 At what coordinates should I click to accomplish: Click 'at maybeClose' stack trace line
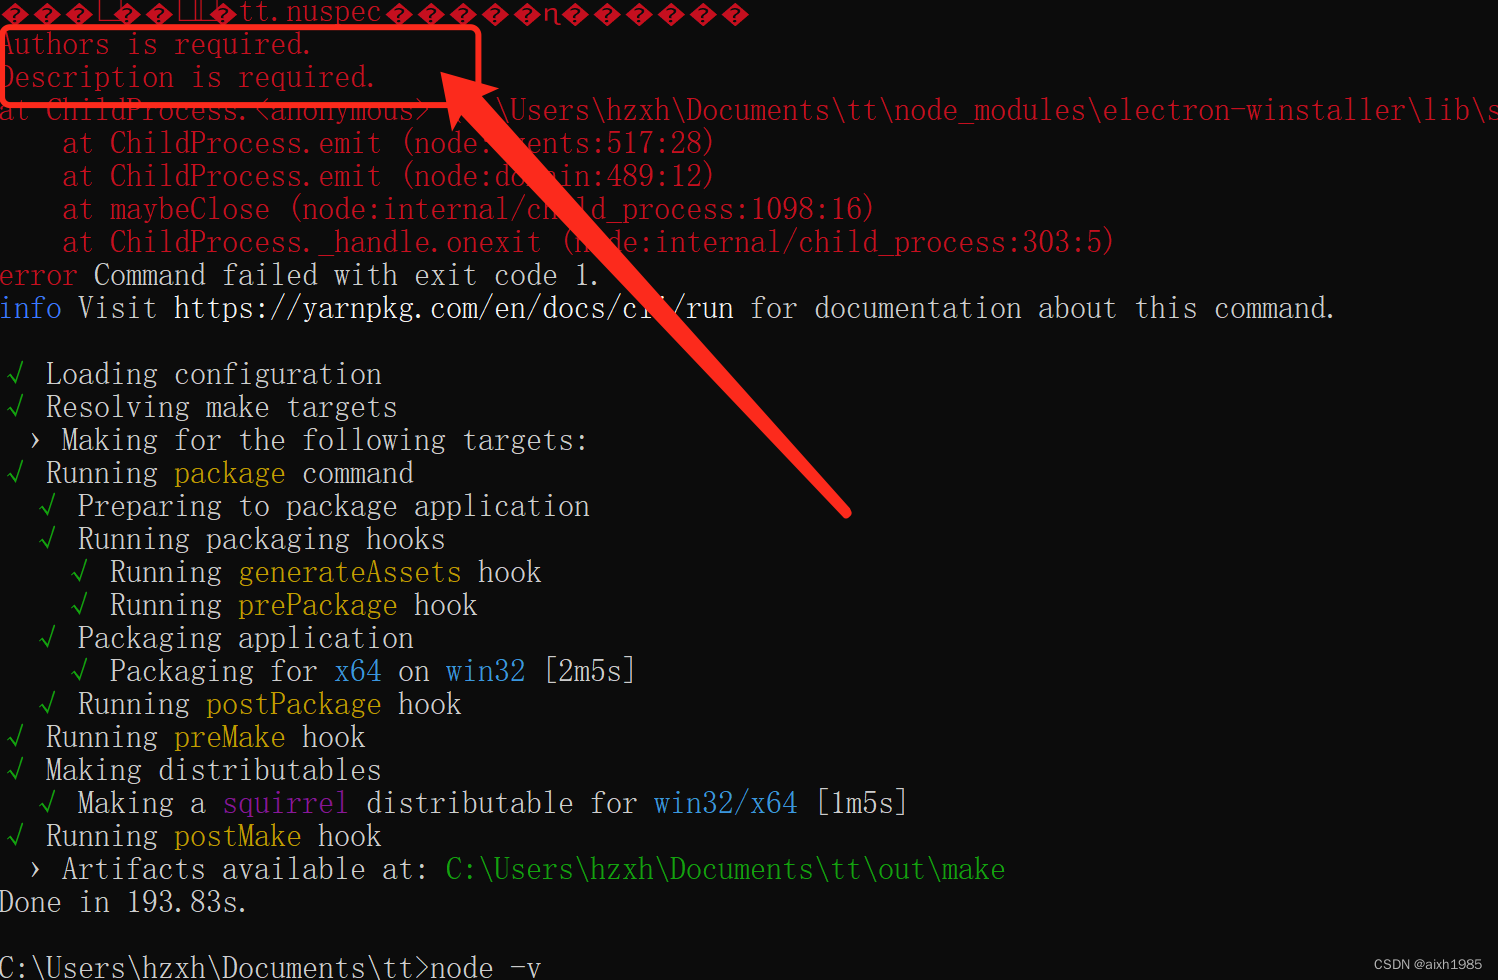click(468, 209)
